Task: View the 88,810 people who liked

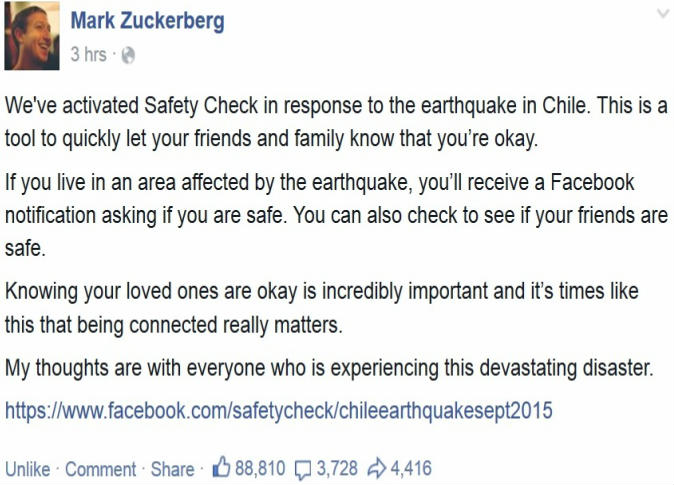Action: (x=261, y=468)
